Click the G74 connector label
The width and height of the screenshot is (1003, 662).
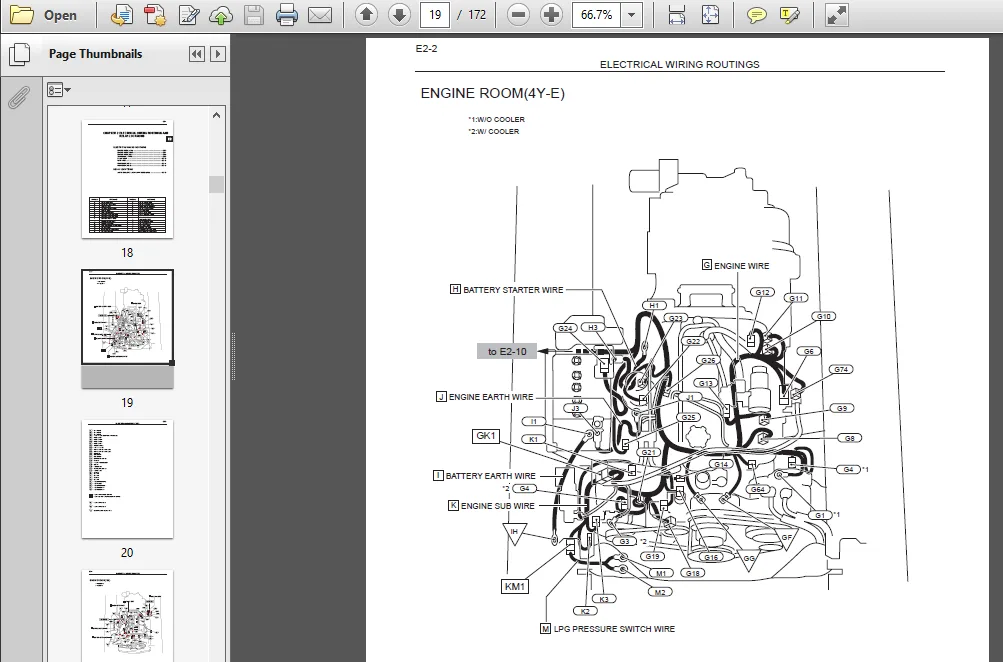841,369
